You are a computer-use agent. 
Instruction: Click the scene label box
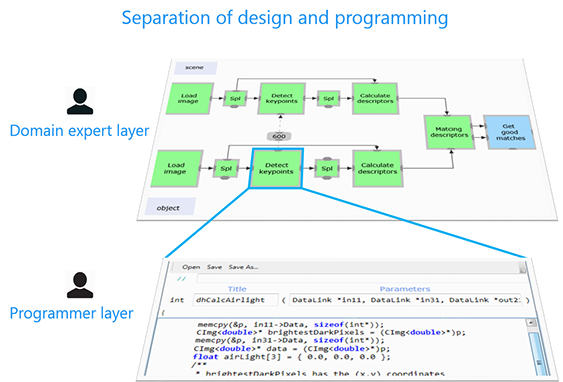195,68
